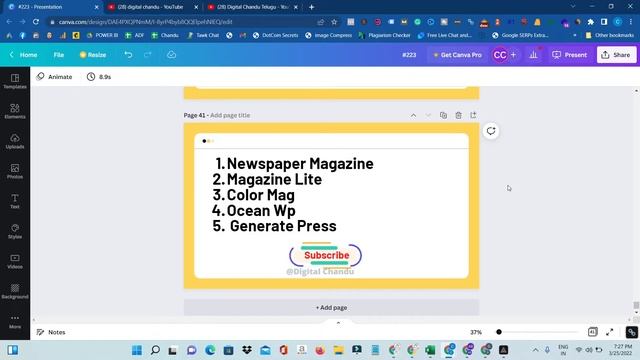640x360 pixels.
Task: Open Windows taskbar search
Action: pyautogui.click(x=155, y=350)
